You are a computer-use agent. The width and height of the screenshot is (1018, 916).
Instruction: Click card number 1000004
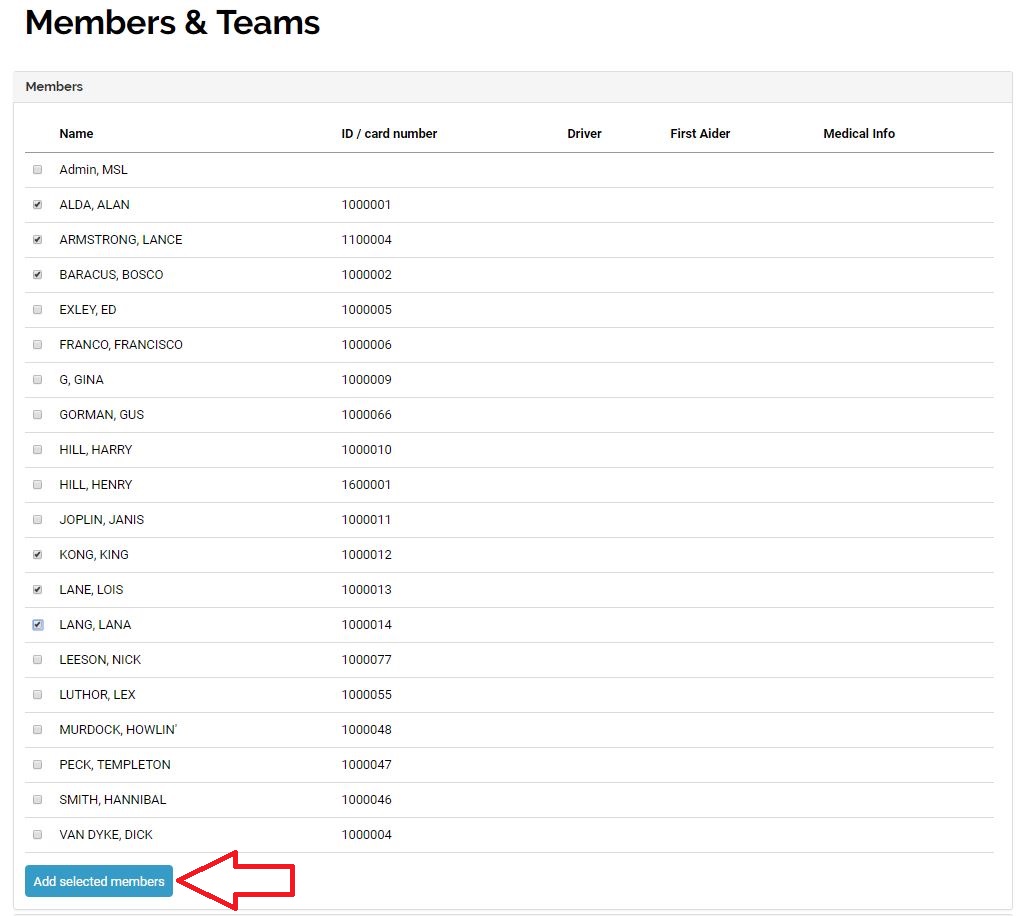click(x=366, y=836)
